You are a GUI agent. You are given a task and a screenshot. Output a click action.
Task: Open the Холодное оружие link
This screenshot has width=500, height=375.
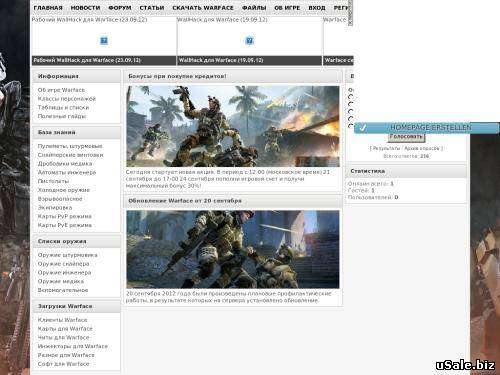(x=64, y=190)
